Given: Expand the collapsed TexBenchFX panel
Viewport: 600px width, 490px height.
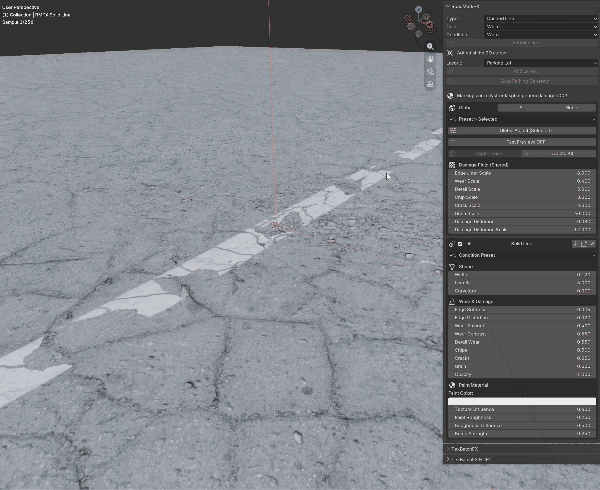Looking at the screenshot, I should coord(521,449).
